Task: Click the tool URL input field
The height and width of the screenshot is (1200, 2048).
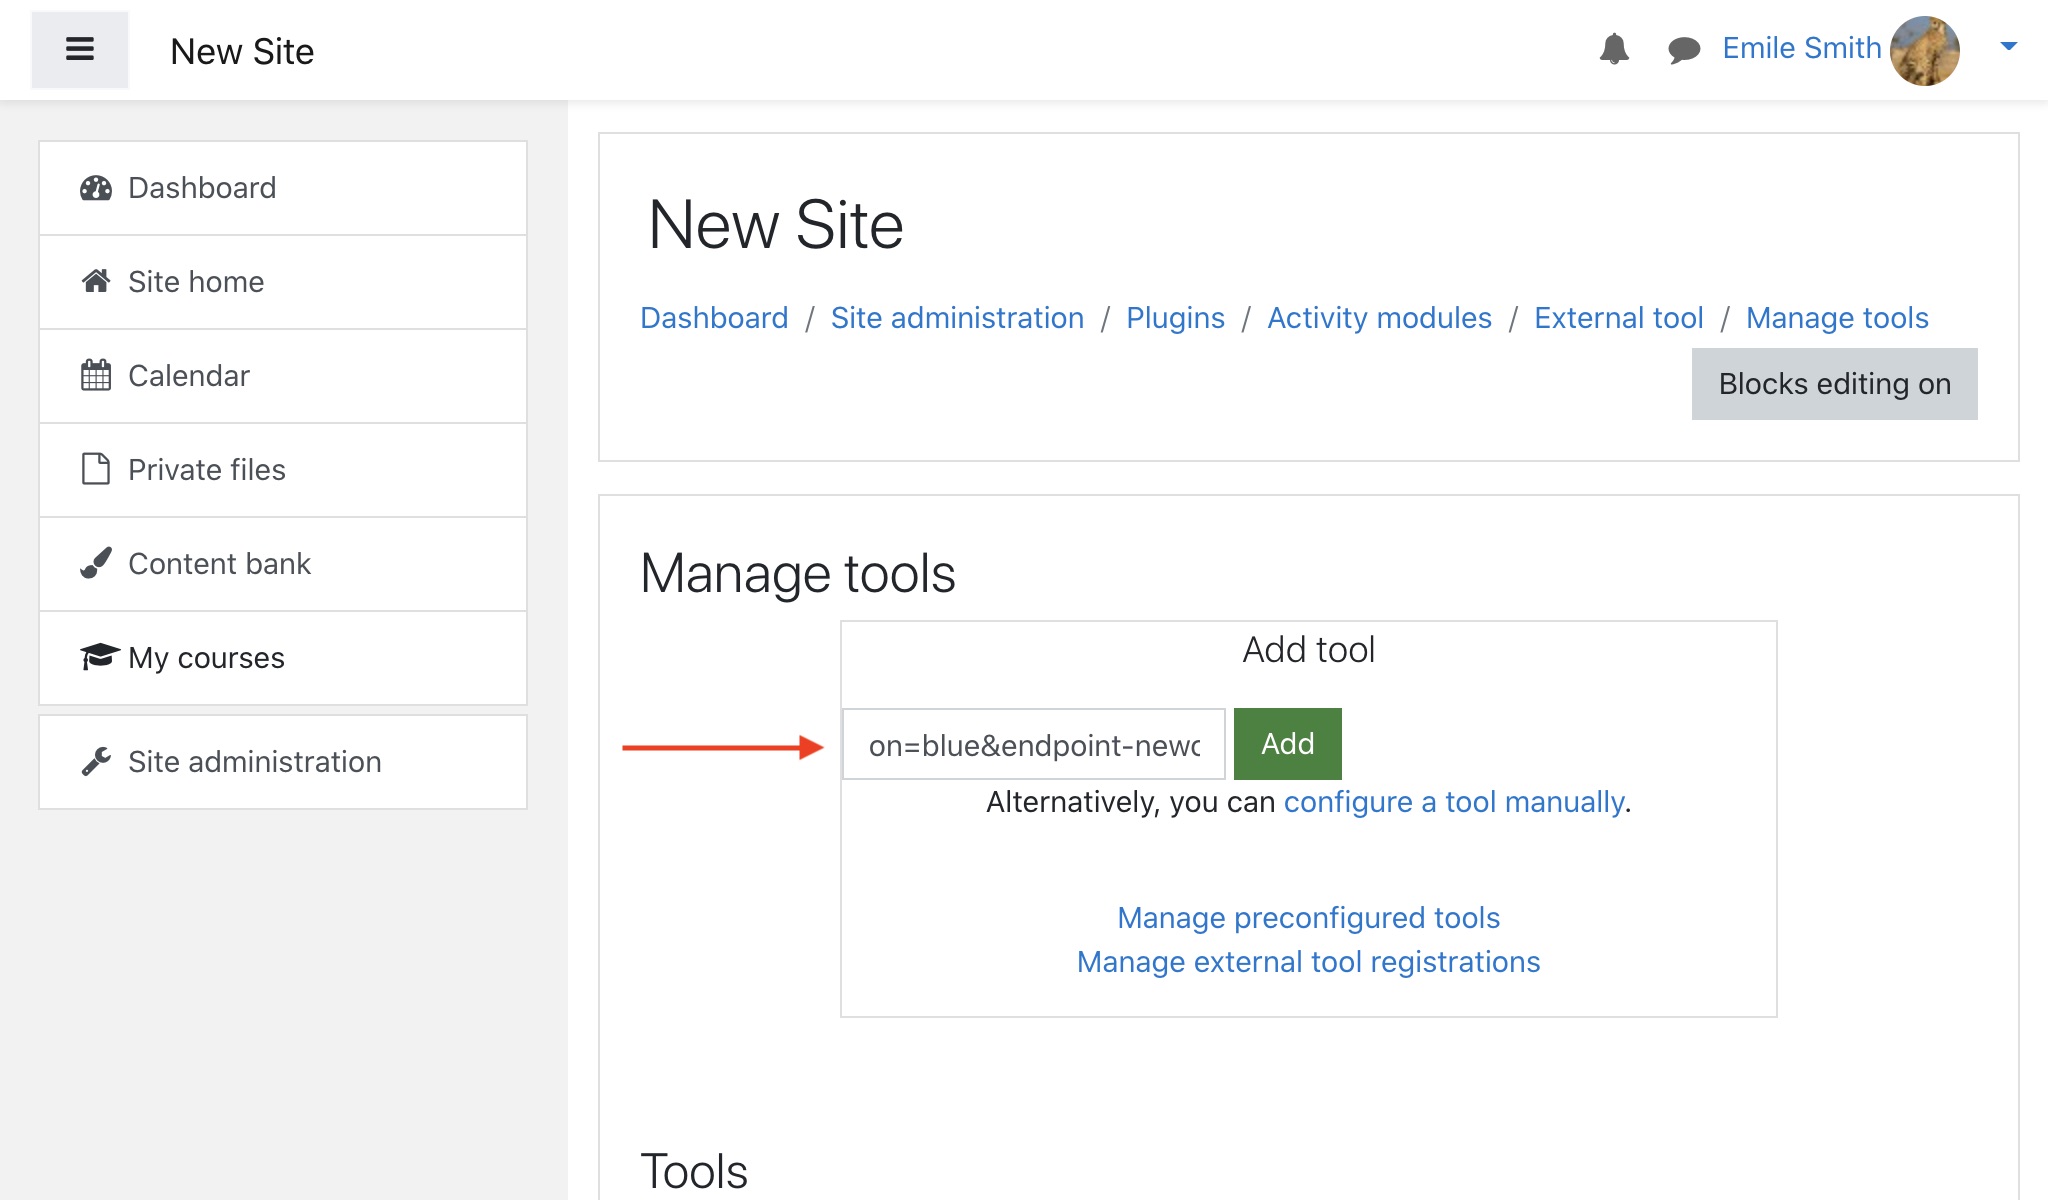Action: (1033, 745)
